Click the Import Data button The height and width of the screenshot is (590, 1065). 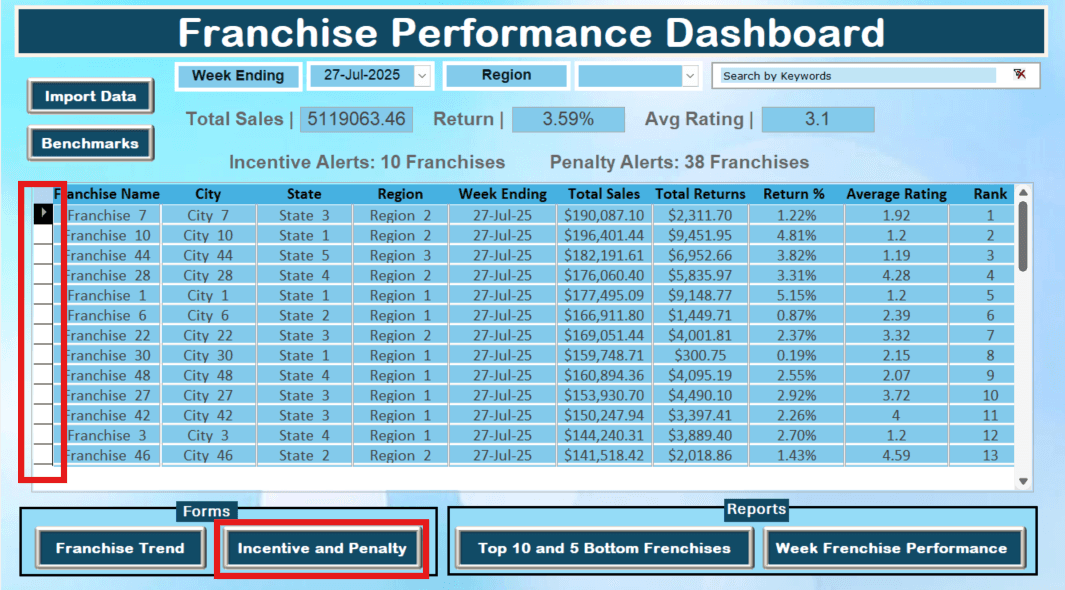pos(90,96)
